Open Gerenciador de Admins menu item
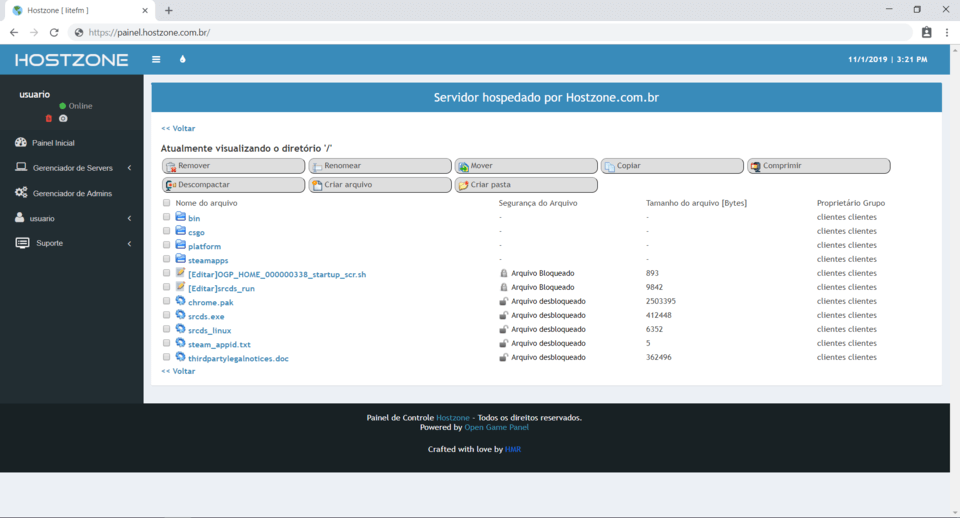Screen dimensions: 960x518 72,193
